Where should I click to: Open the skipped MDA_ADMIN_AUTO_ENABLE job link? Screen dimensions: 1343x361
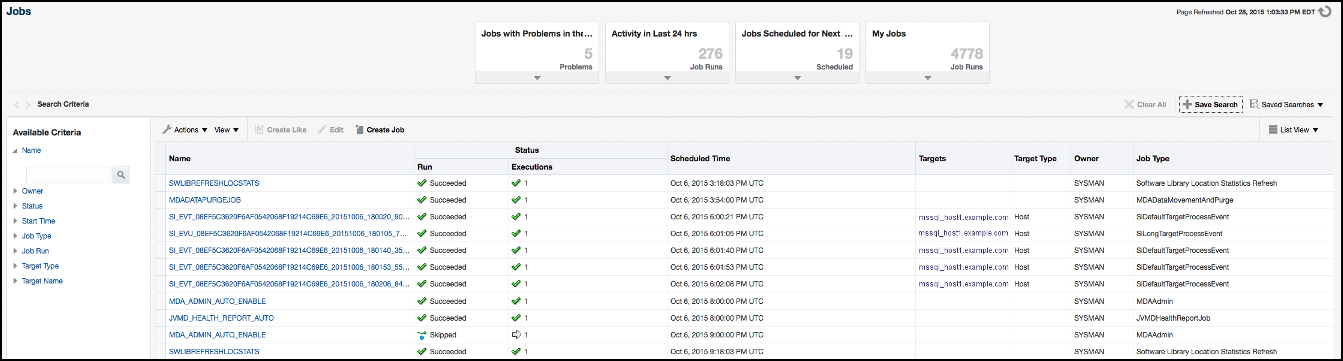pos(217,334)
